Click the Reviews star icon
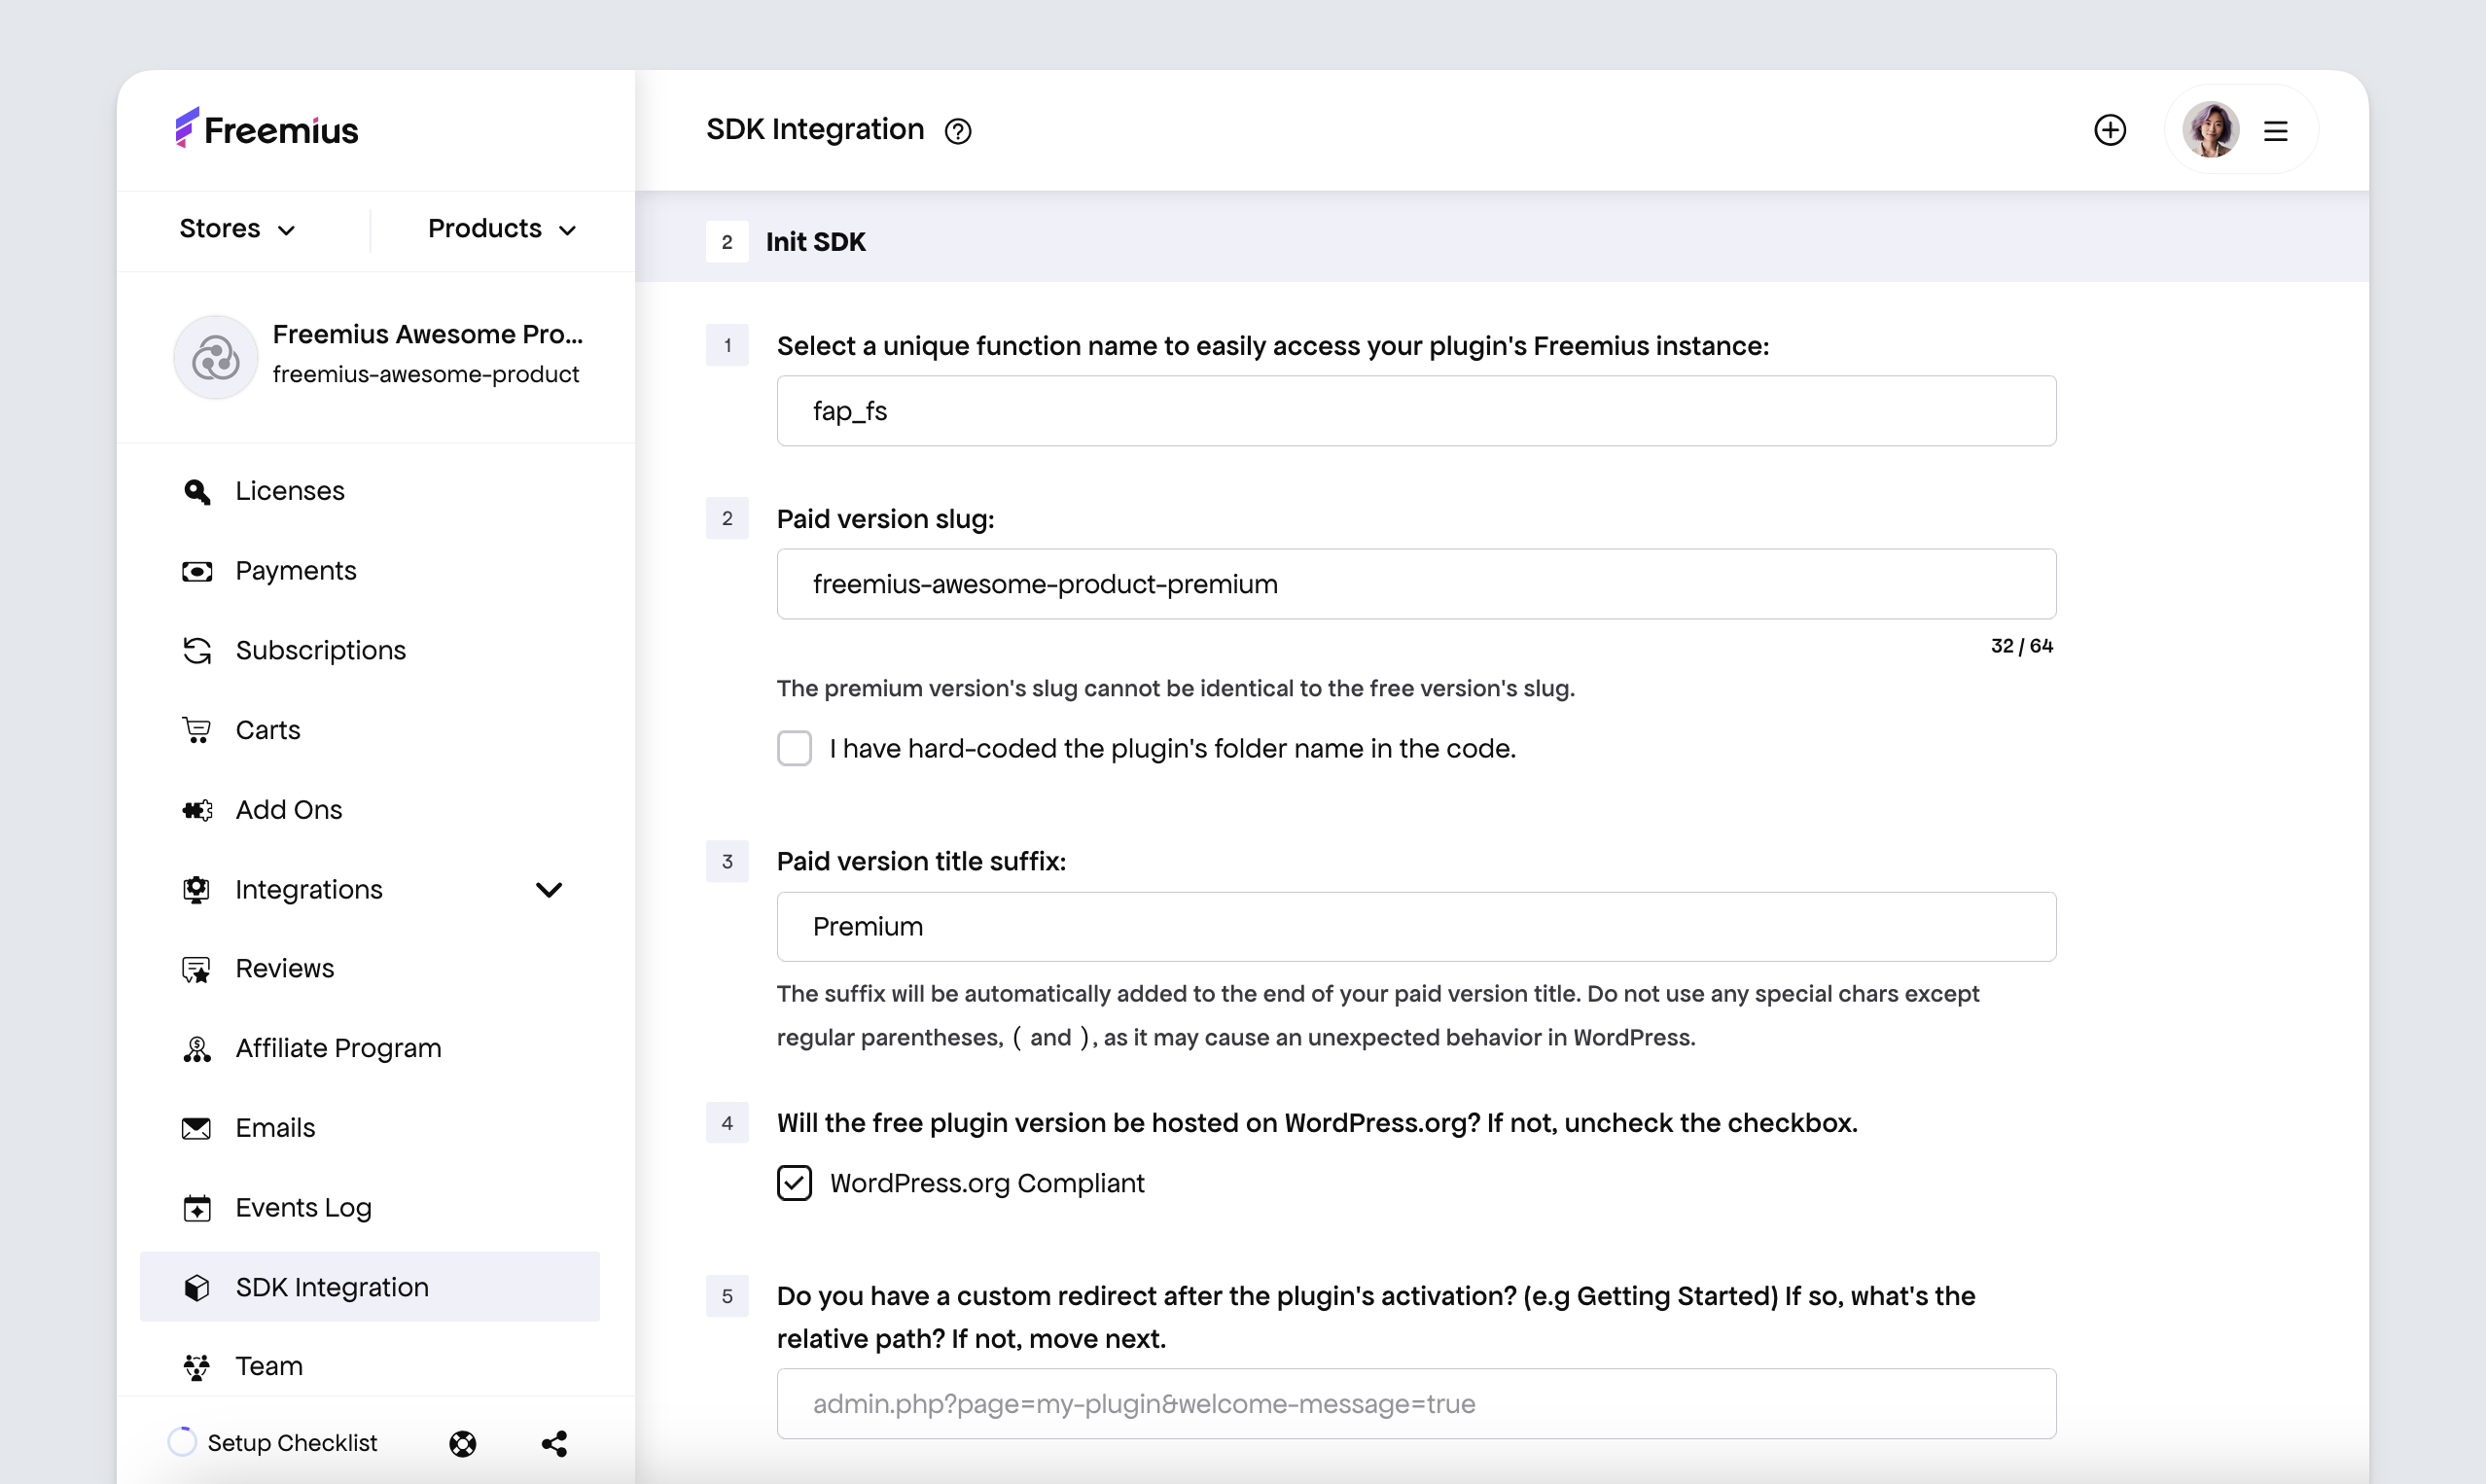 tap(197, 969)
